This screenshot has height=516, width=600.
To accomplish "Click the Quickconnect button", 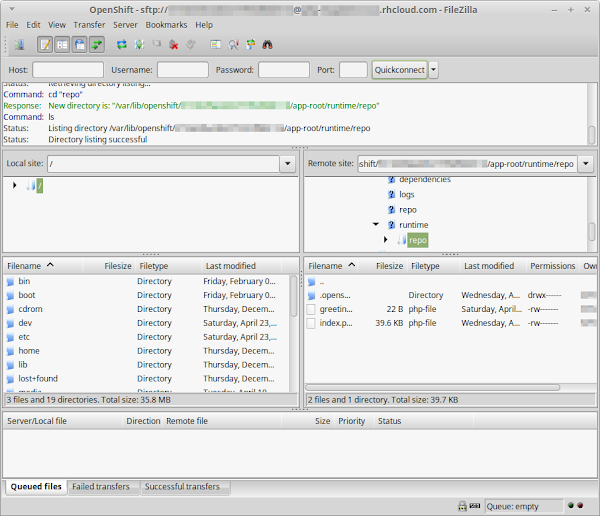I will (399, 70).
